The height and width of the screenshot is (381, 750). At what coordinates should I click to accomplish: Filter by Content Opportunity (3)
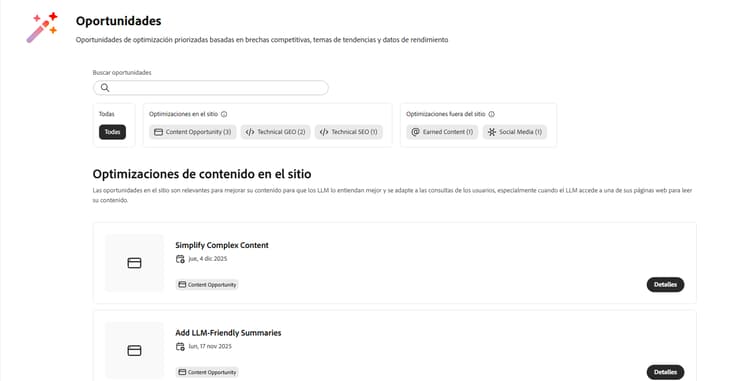(x=192, y=132)
